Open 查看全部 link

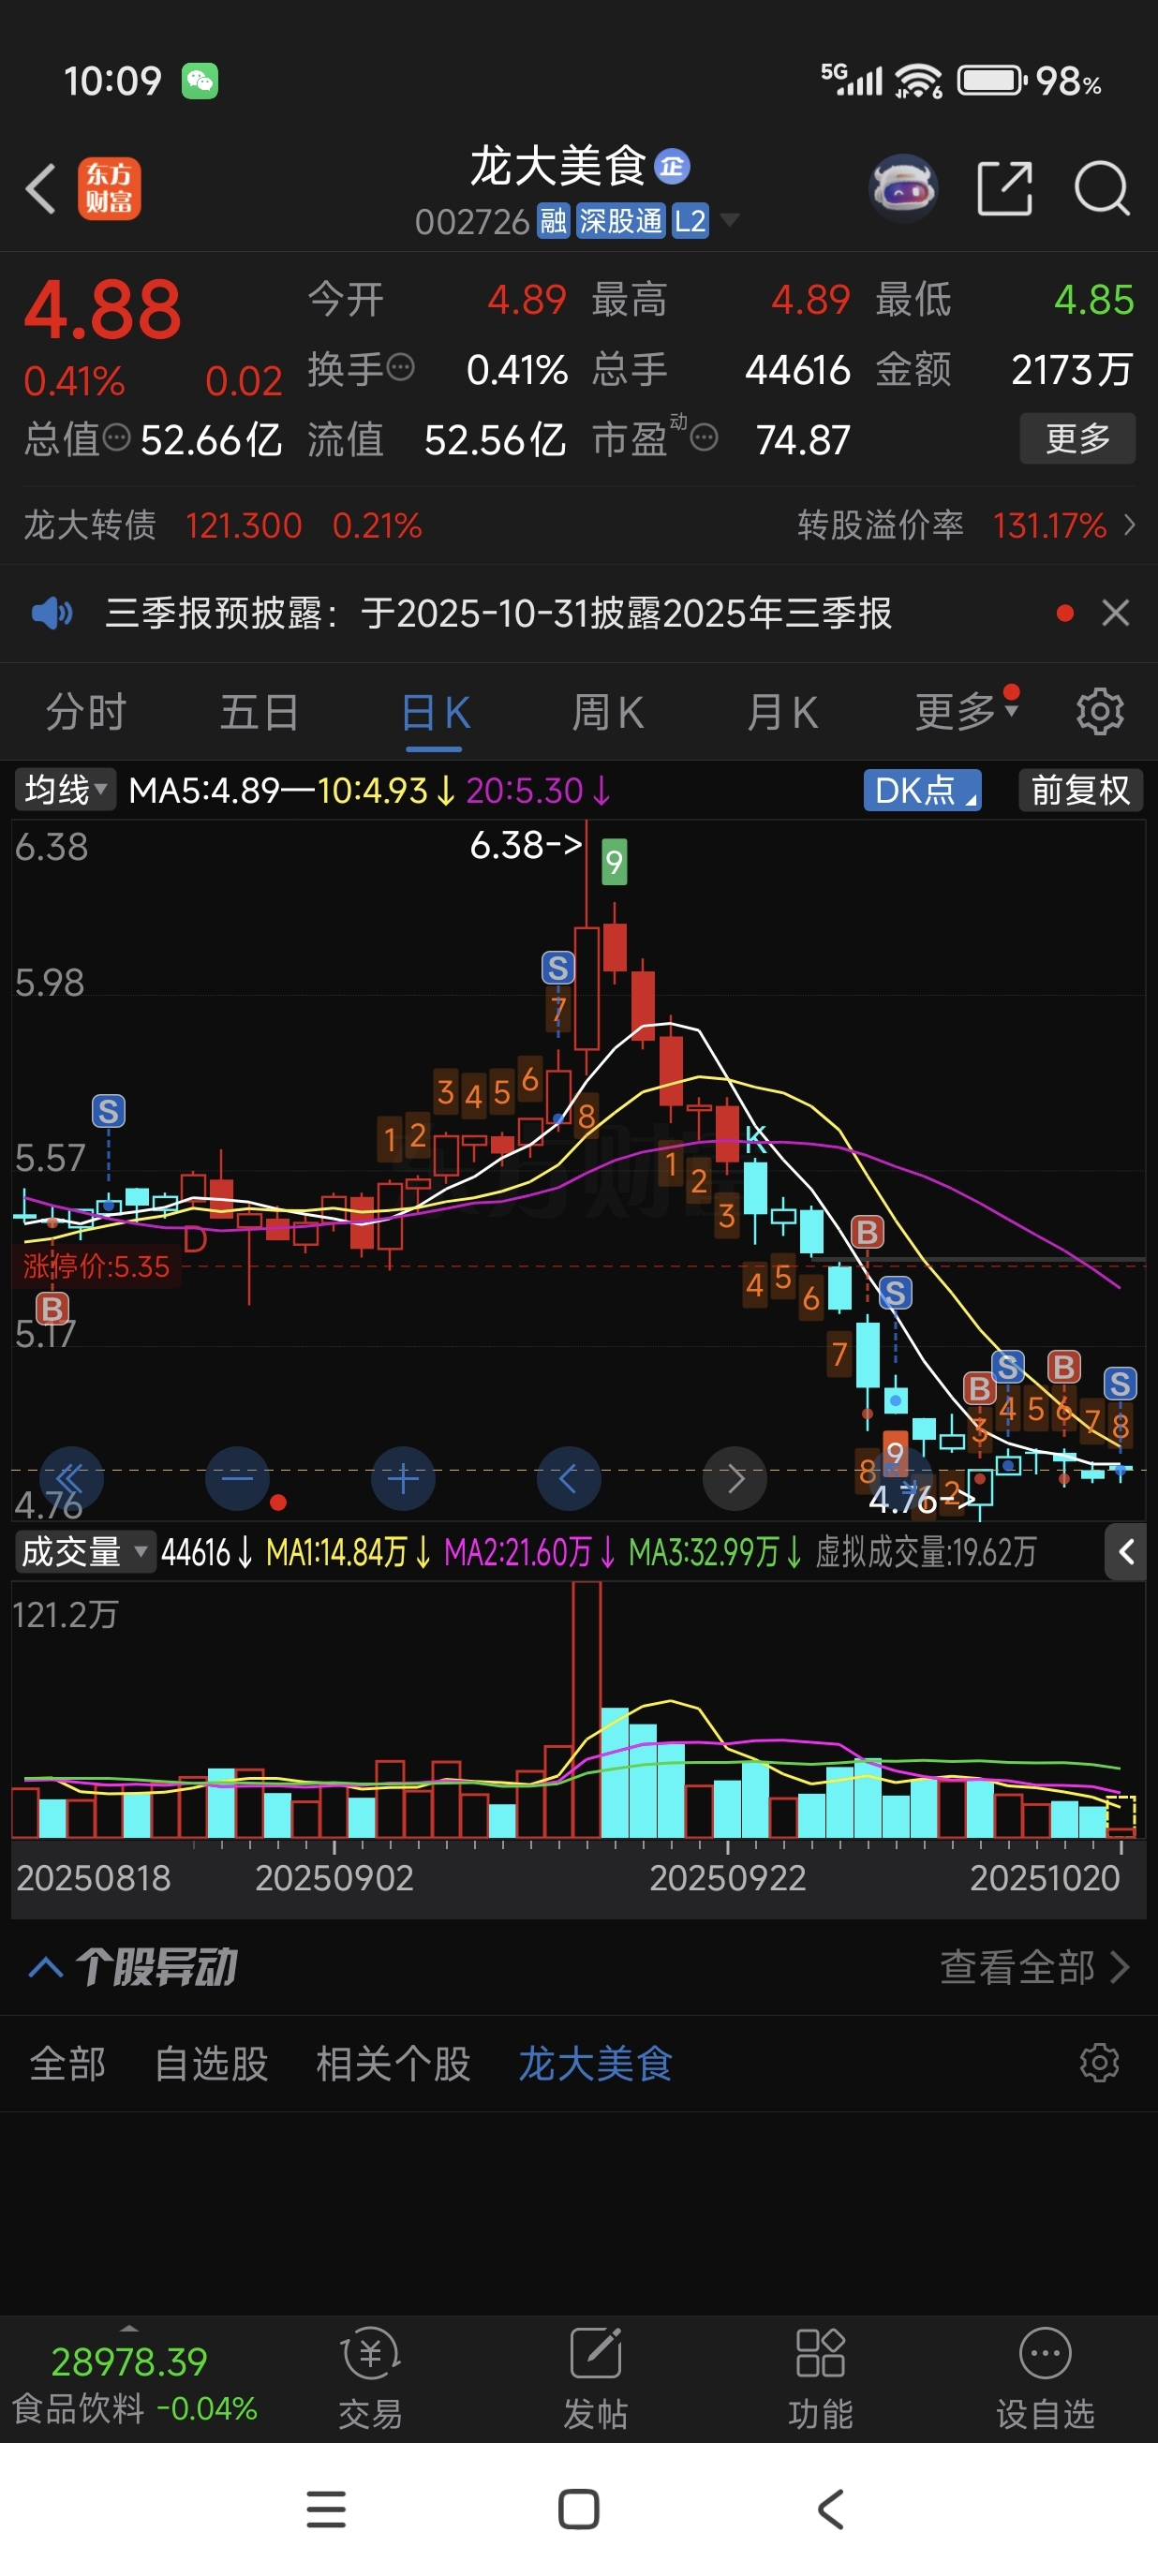point(1034,1967)
